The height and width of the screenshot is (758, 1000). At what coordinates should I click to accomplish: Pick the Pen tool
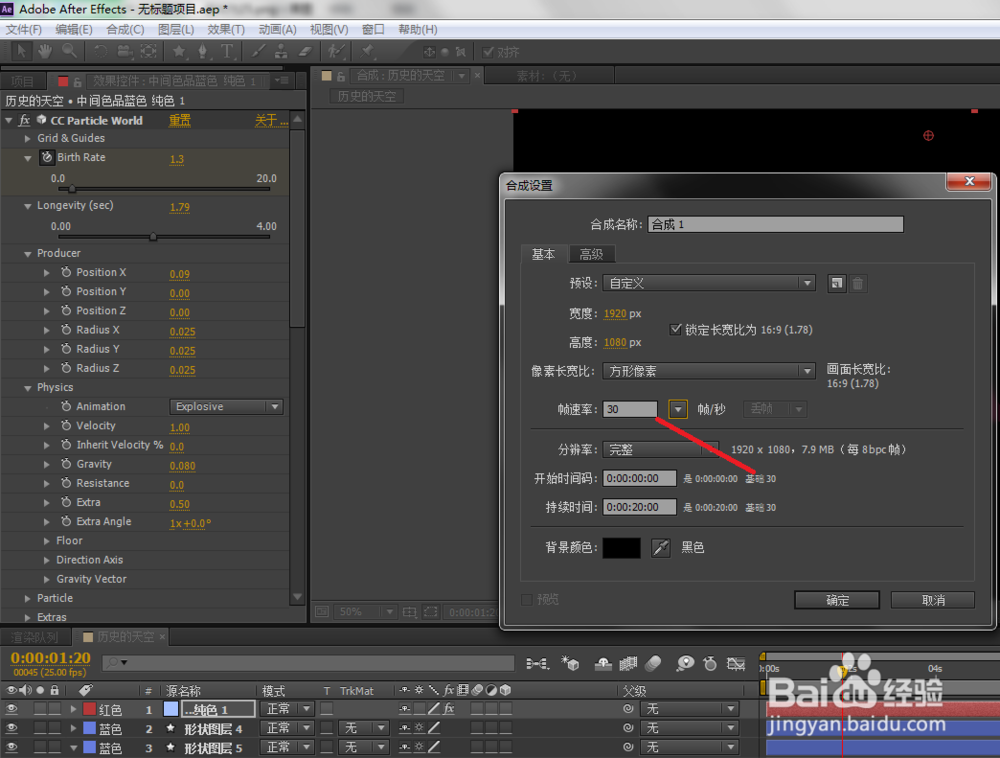[204, 51]
